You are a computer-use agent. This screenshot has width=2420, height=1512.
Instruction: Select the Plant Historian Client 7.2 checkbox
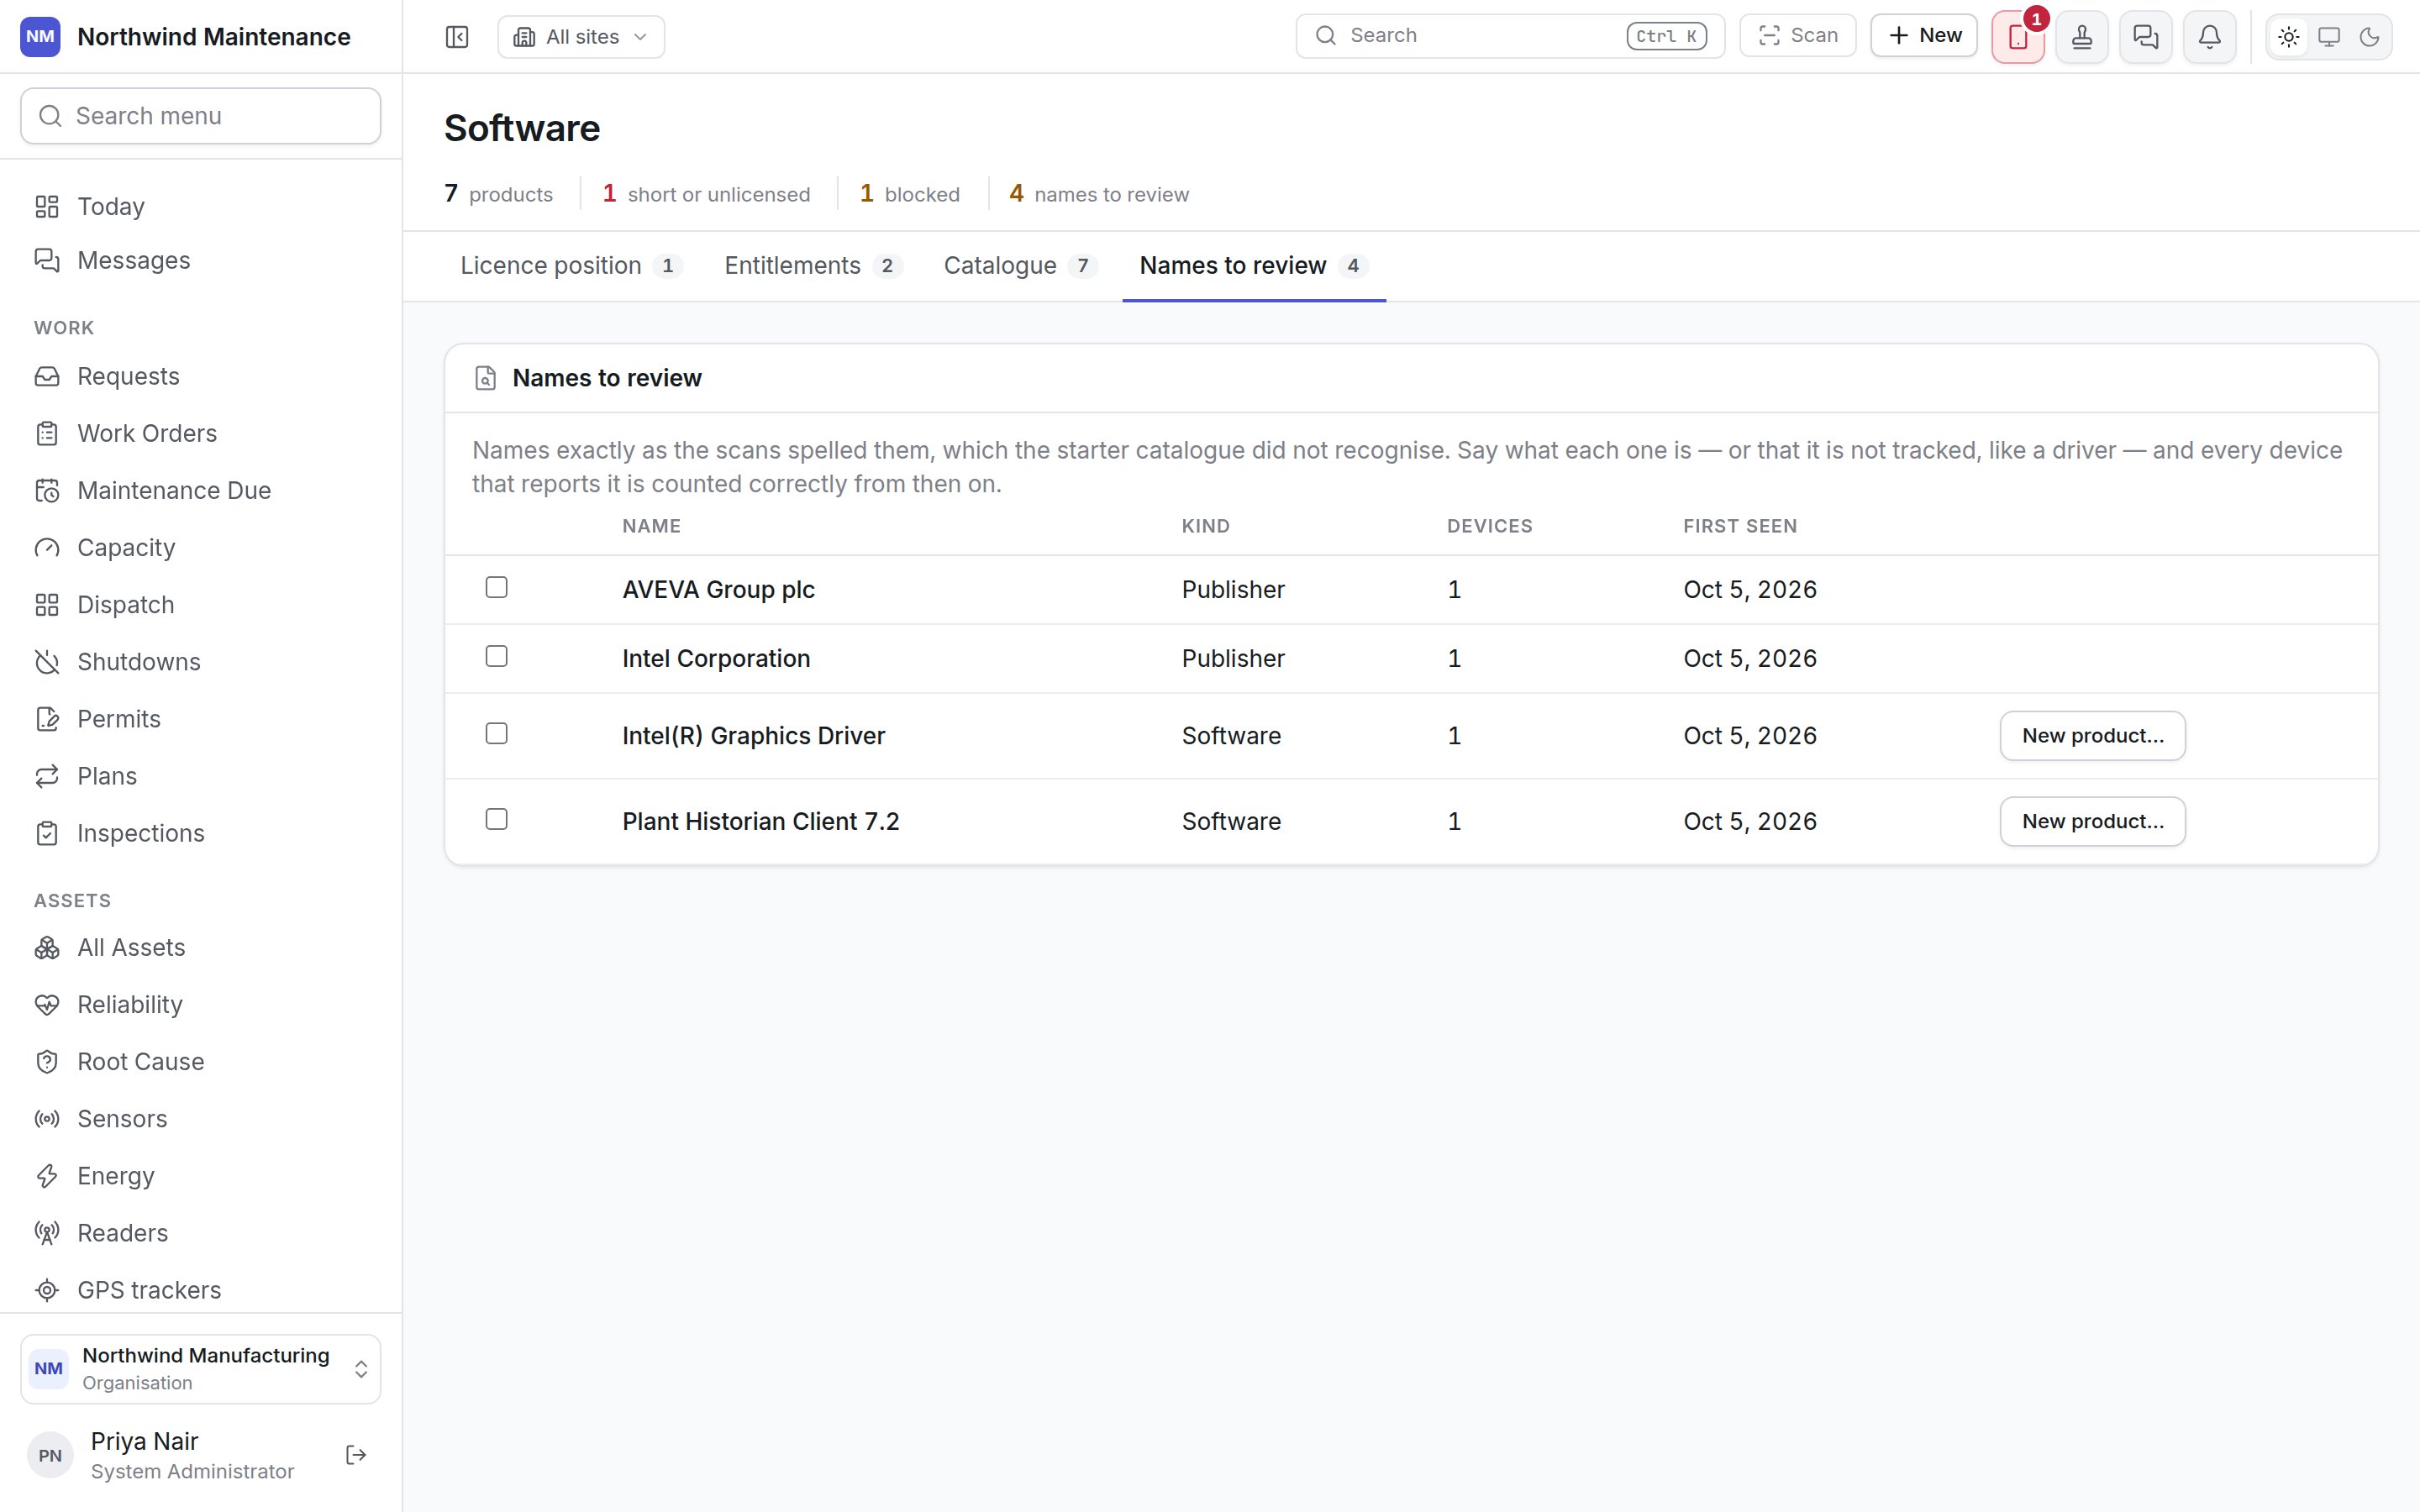coord(496,819)
